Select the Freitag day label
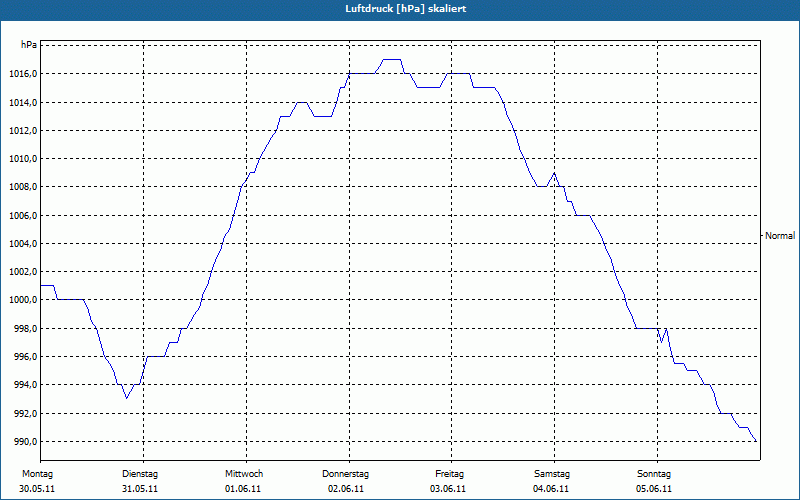Image resolution: width=800 pixels, height=500 pixels. [449, 474]
